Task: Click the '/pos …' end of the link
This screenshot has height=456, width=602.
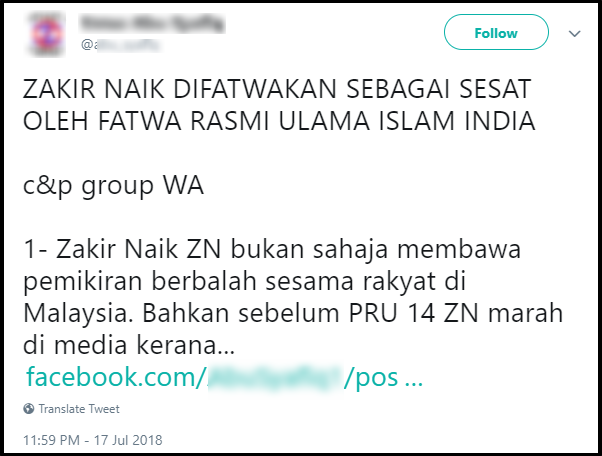Action: pos(383,378)
